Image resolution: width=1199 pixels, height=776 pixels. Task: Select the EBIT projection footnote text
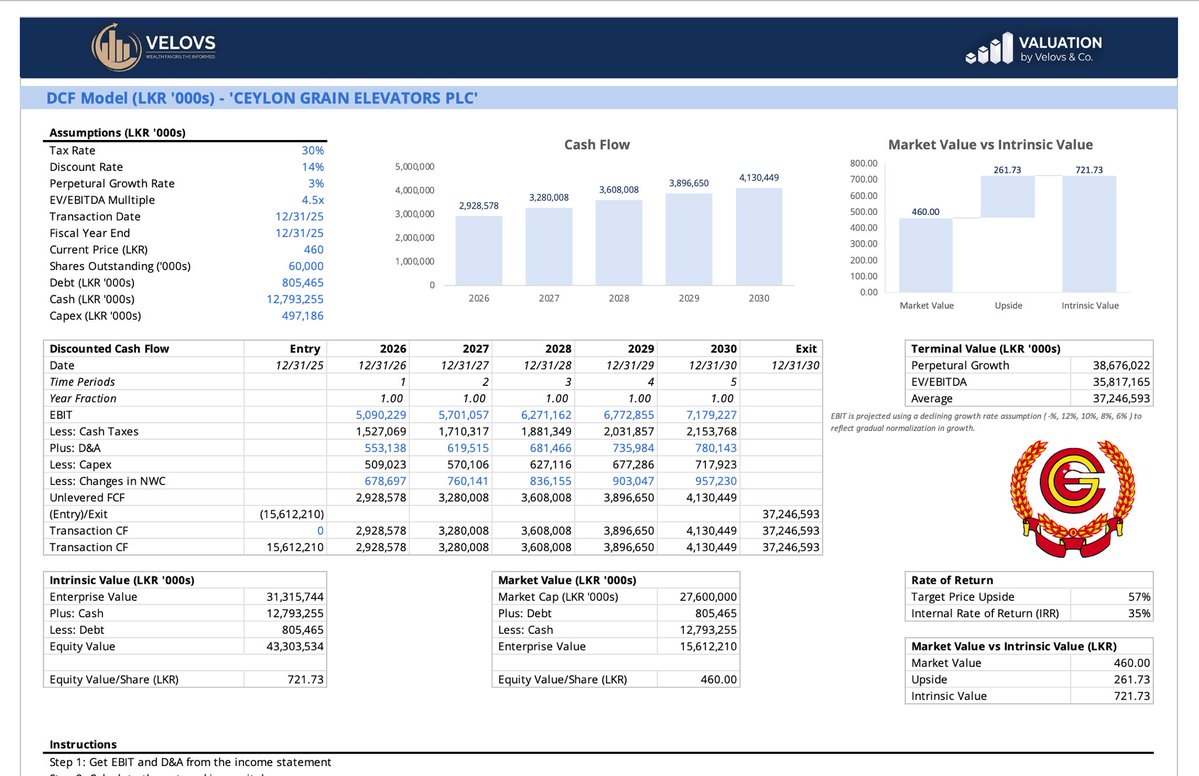[986, 422]
